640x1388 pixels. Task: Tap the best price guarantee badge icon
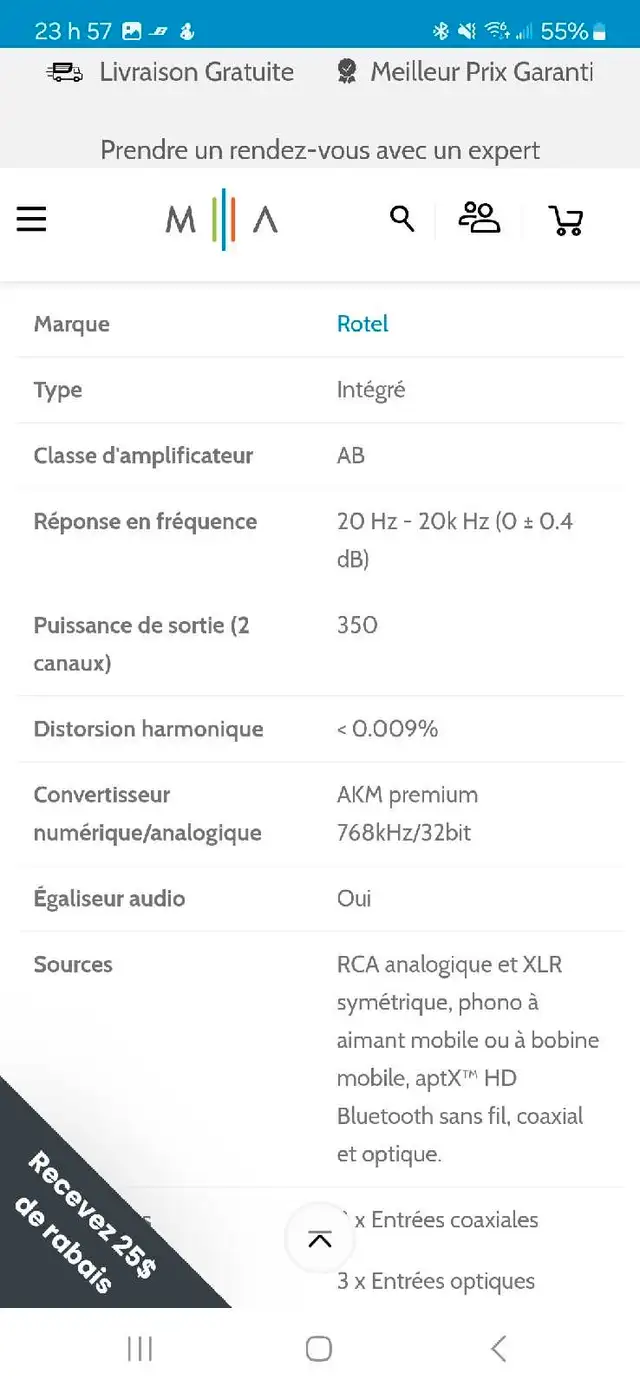347,72
